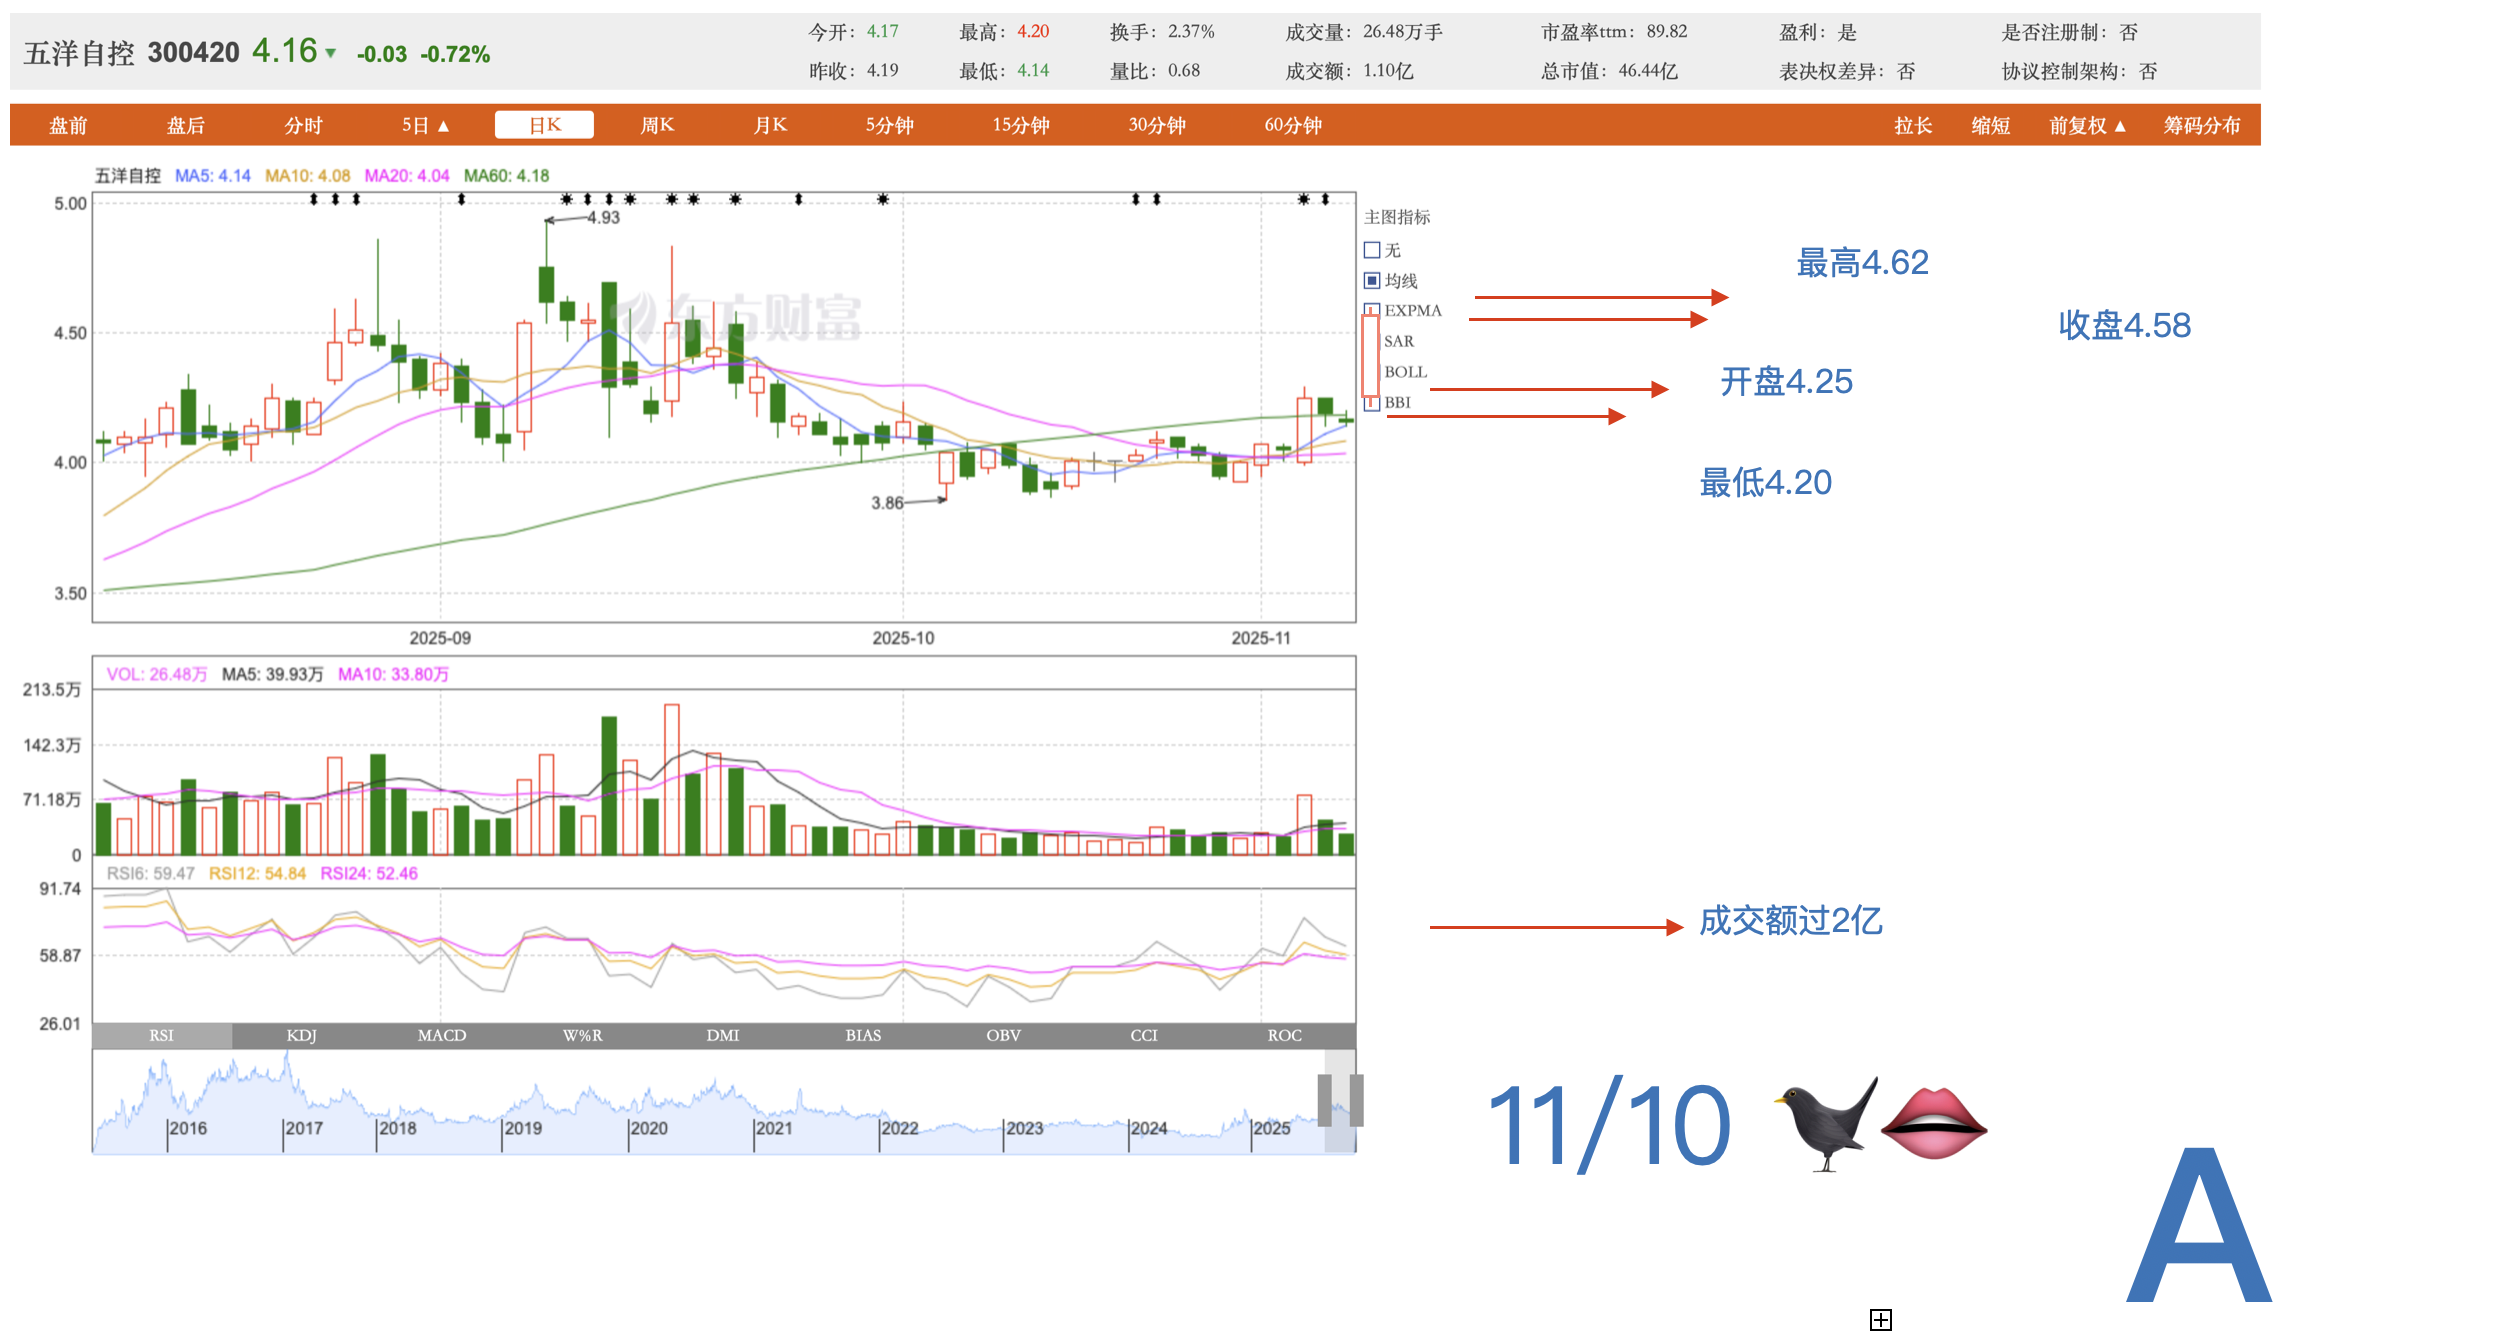Open the 前复权 adjustment dropdown

[x=2087, y=126]
